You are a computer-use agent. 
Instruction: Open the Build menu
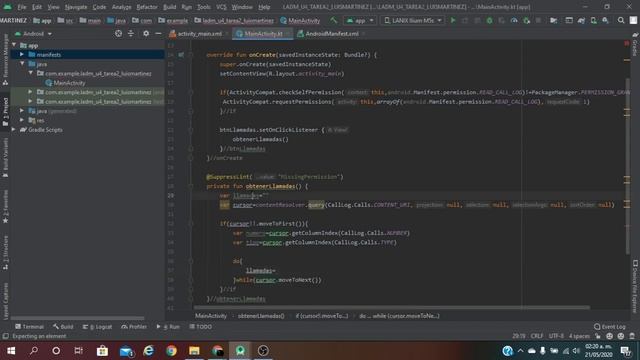coord(169,7)
